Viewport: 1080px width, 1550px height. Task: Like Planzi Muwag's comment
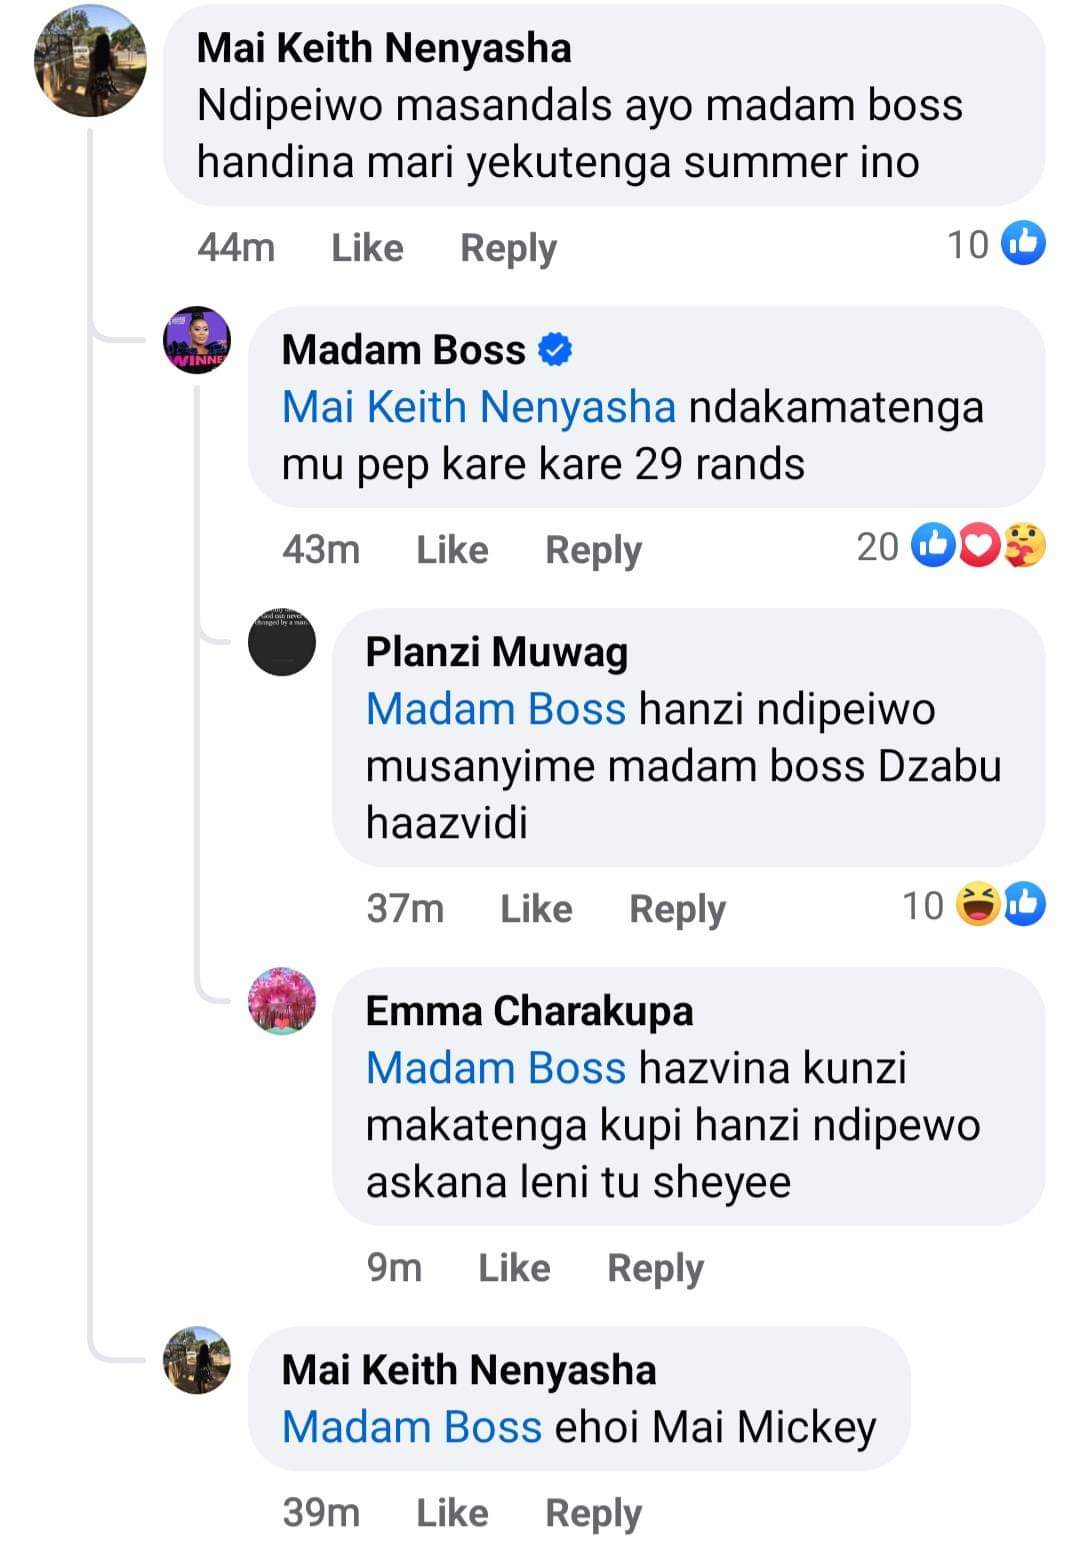(536, 909)
